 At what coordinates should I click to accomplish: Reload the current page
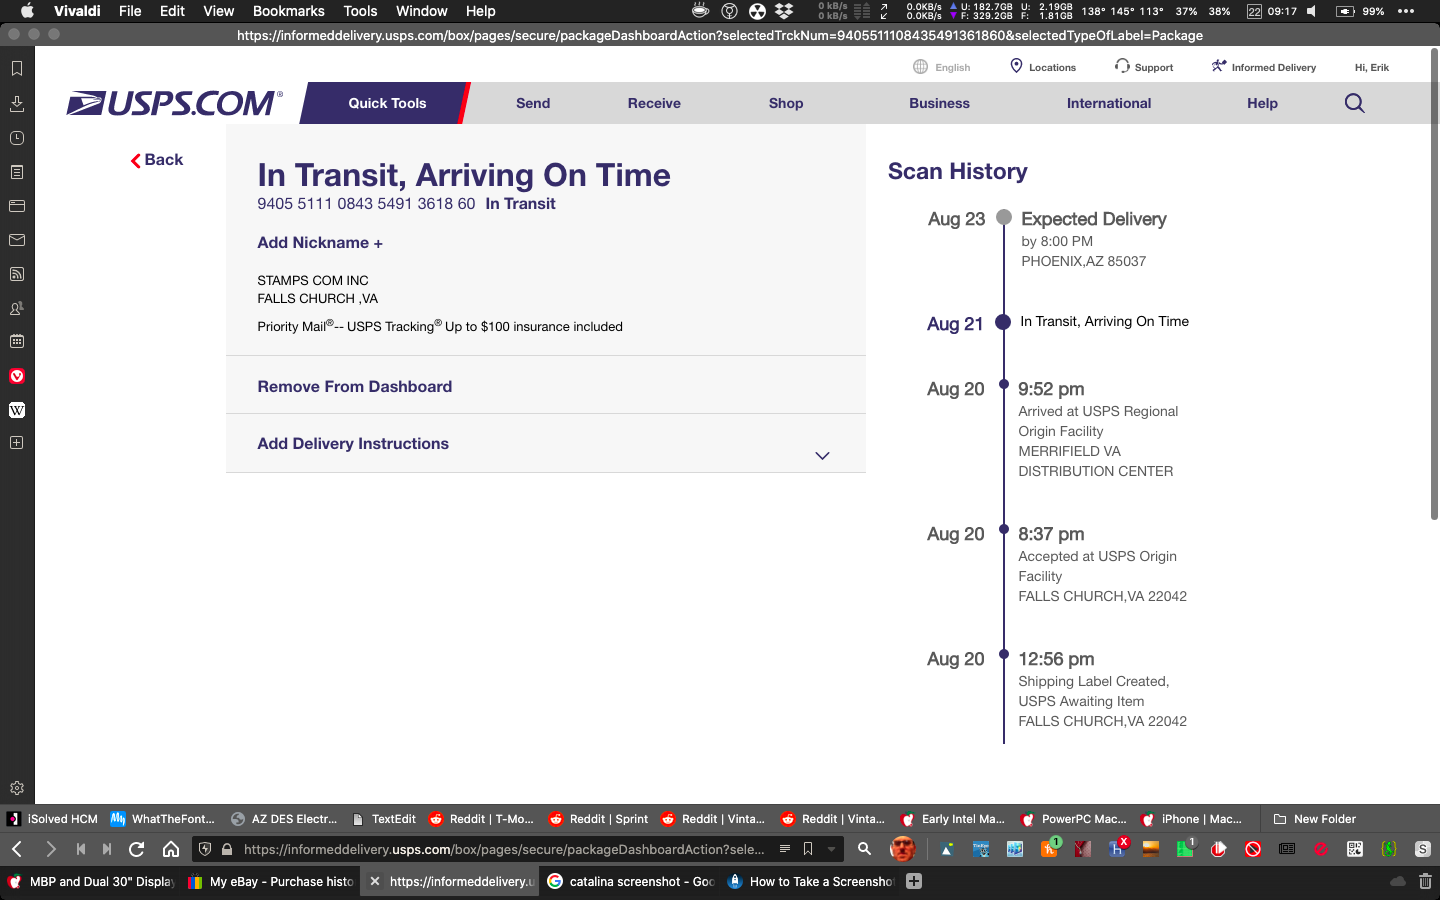pyautogui.click(x=137, y=849)
